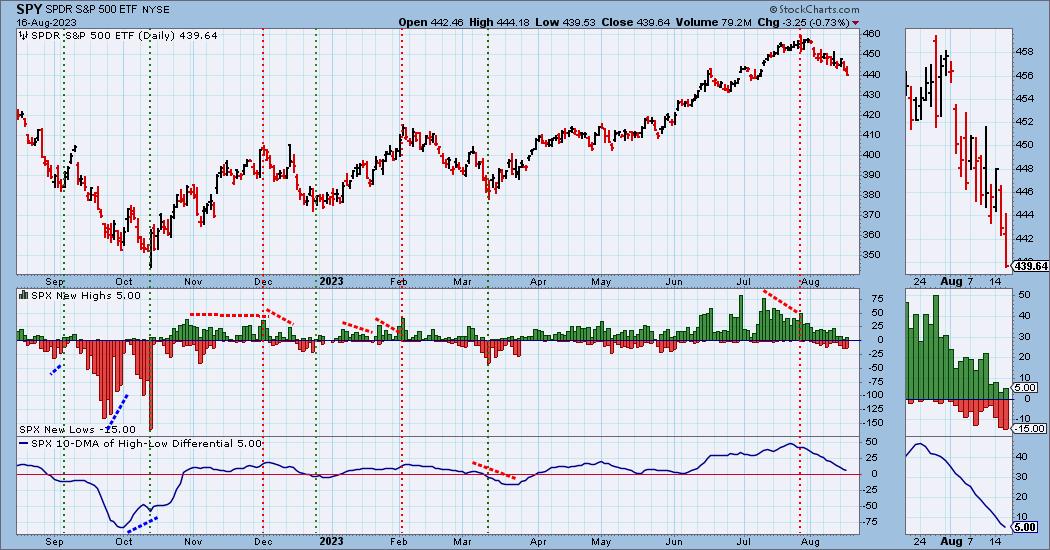Click the blue line icon before SPX 10-DMA legend
Screen dimensions: 1050x550
[x=23, y=443]
